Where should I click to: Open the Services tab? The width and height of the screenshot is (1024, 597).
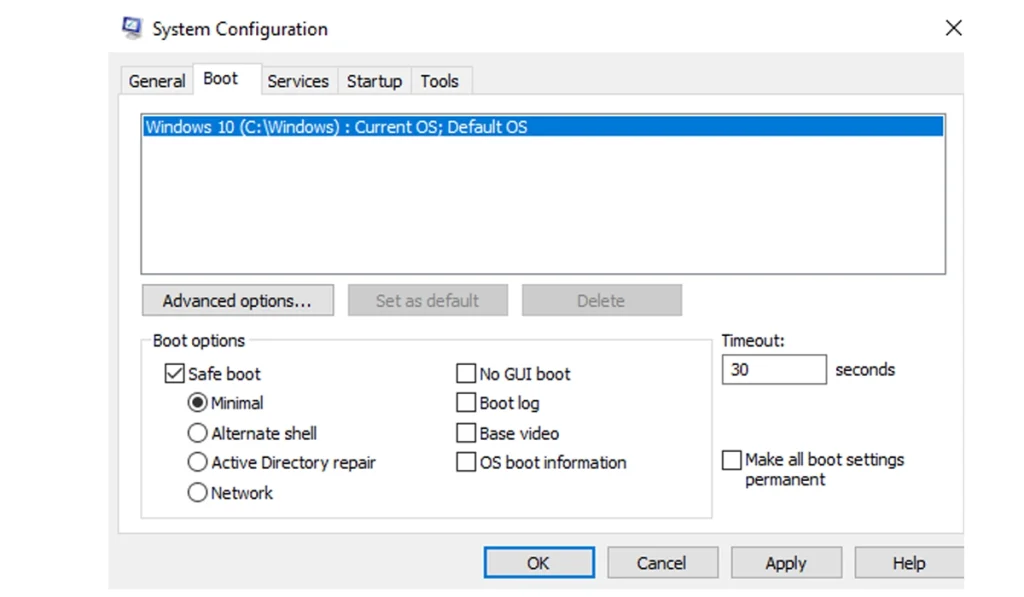click(x=297, y=81)
